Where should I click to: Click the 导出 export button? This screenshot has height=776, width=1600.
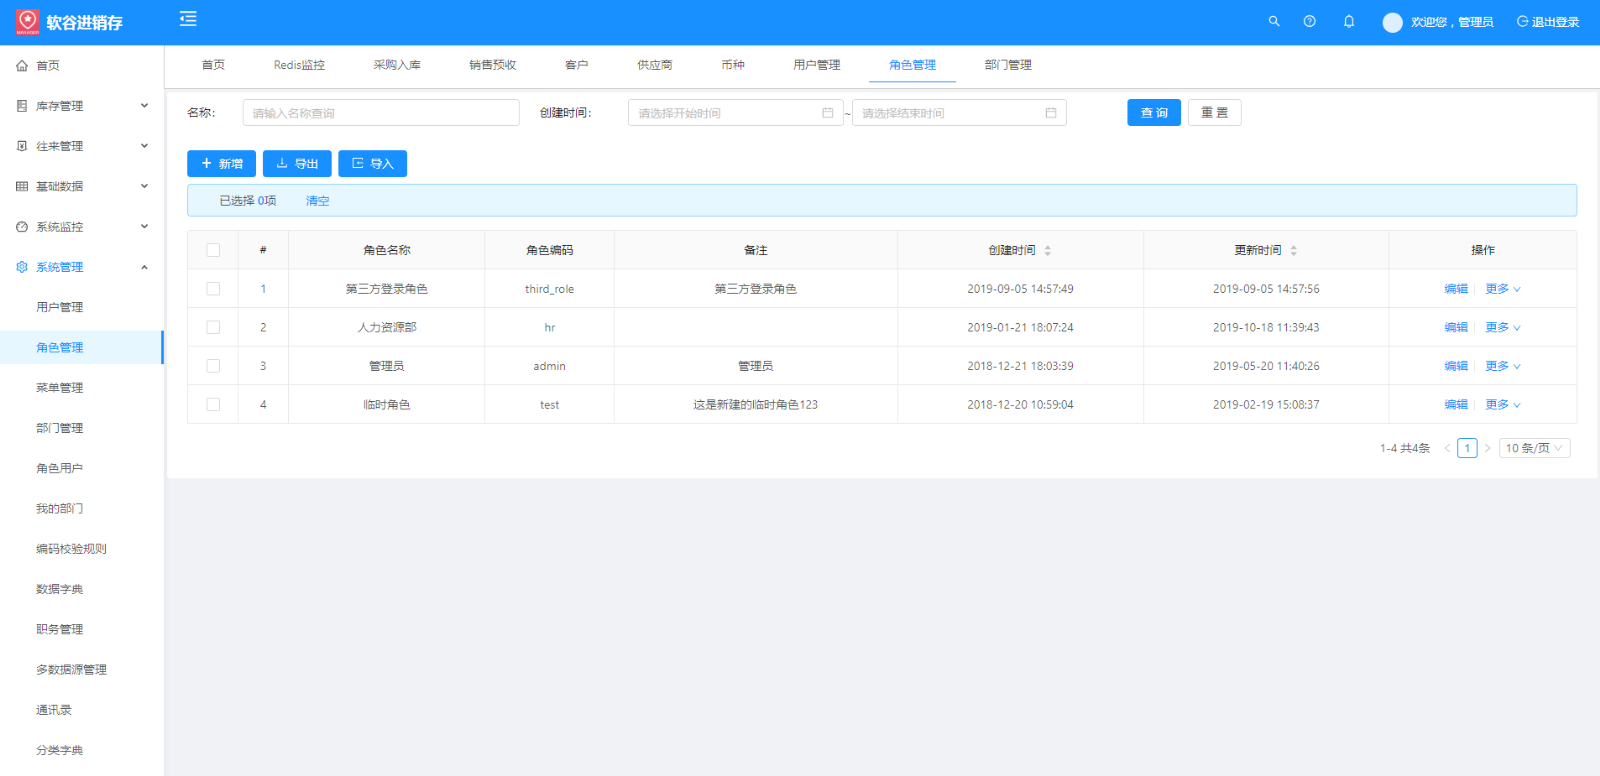[297, 164]
